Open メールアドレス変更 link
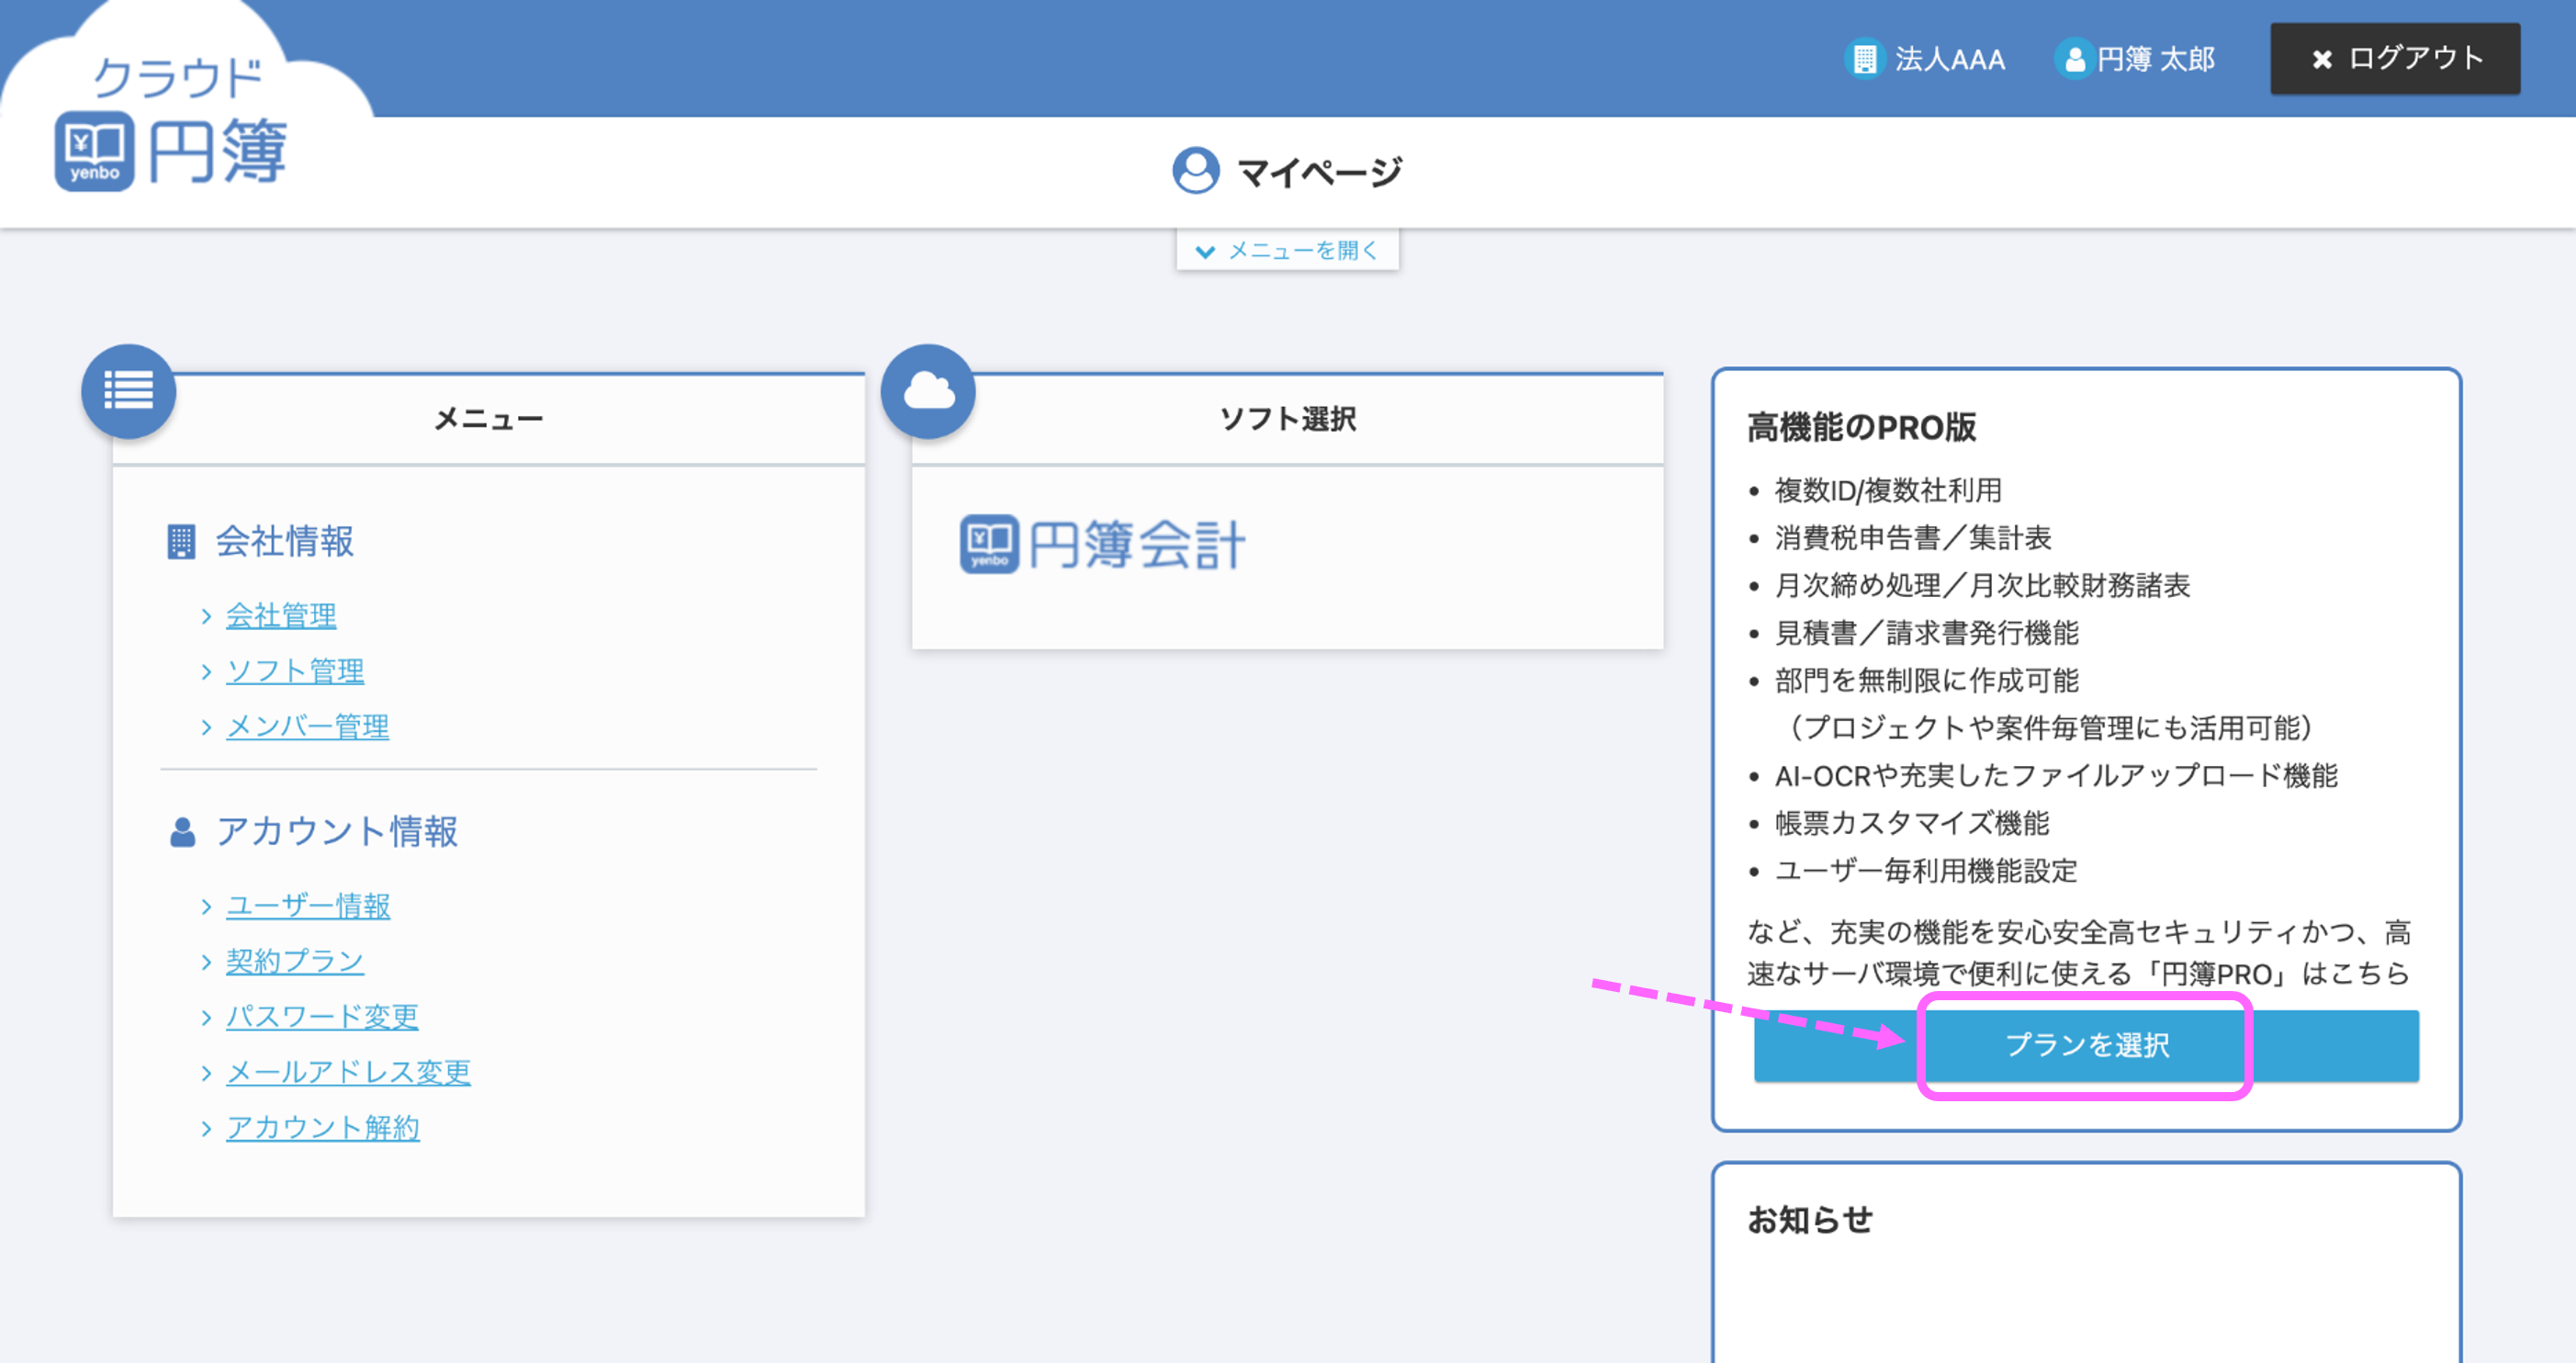This screenshot has width=2576, height=1363. pyautogui.click(x=348, y=1072)
